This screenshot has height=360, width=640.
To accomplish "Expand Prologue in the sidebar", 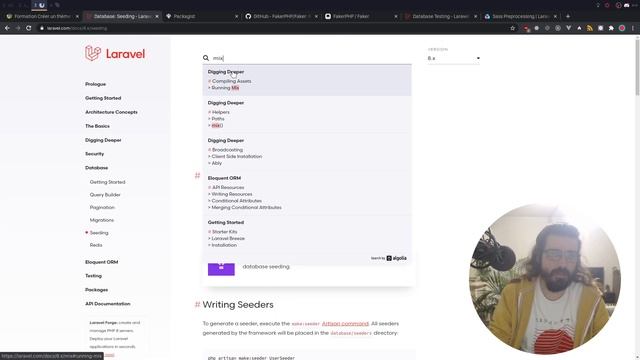I will click(x=96, y=84).
